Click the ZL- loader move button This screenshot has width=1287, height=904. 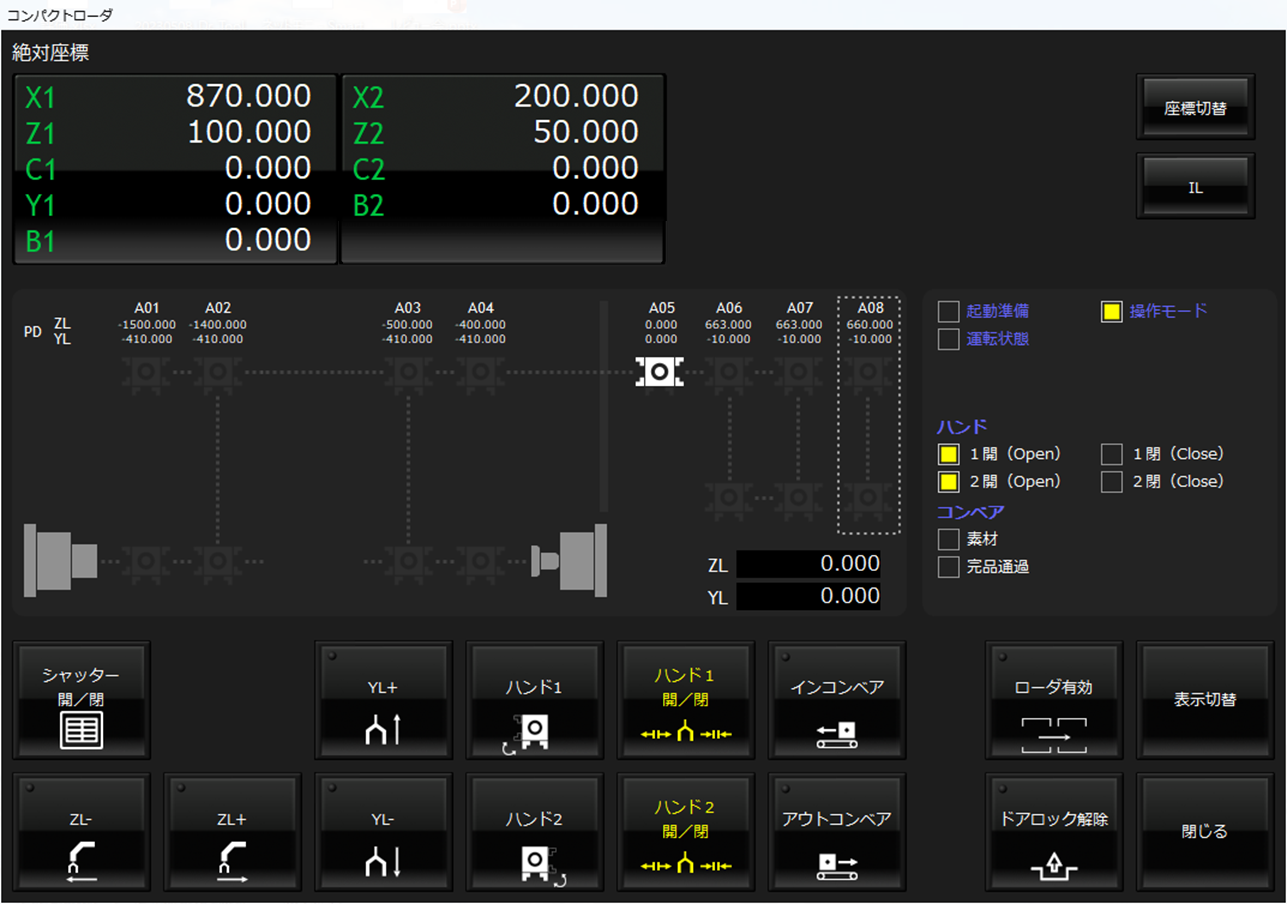(x=82, y=832)
